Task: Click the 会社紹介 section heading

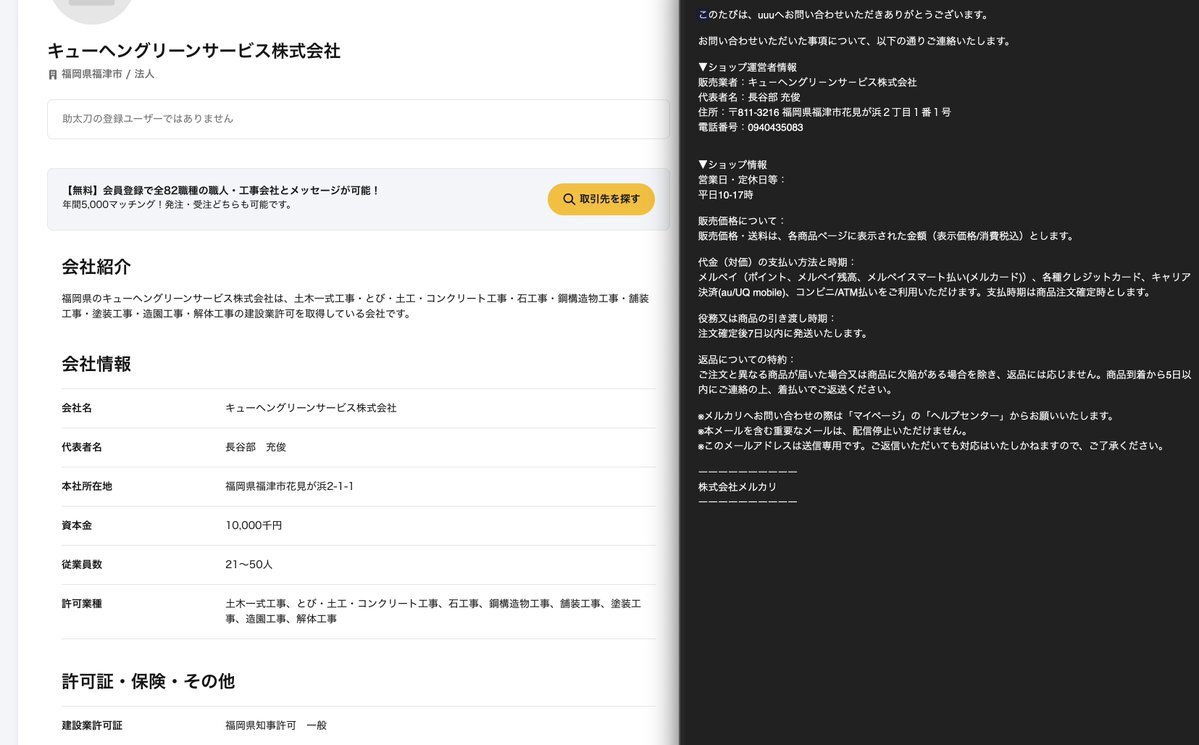Action: [x=96, y=267]
